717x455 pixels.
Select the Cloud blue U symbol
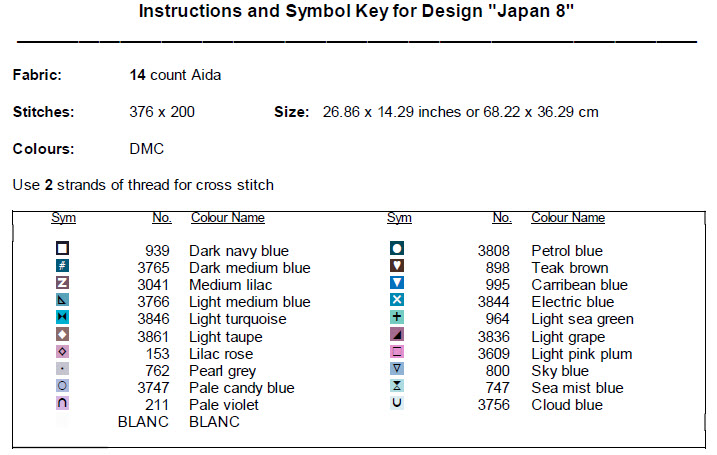(x=397, y=403)
